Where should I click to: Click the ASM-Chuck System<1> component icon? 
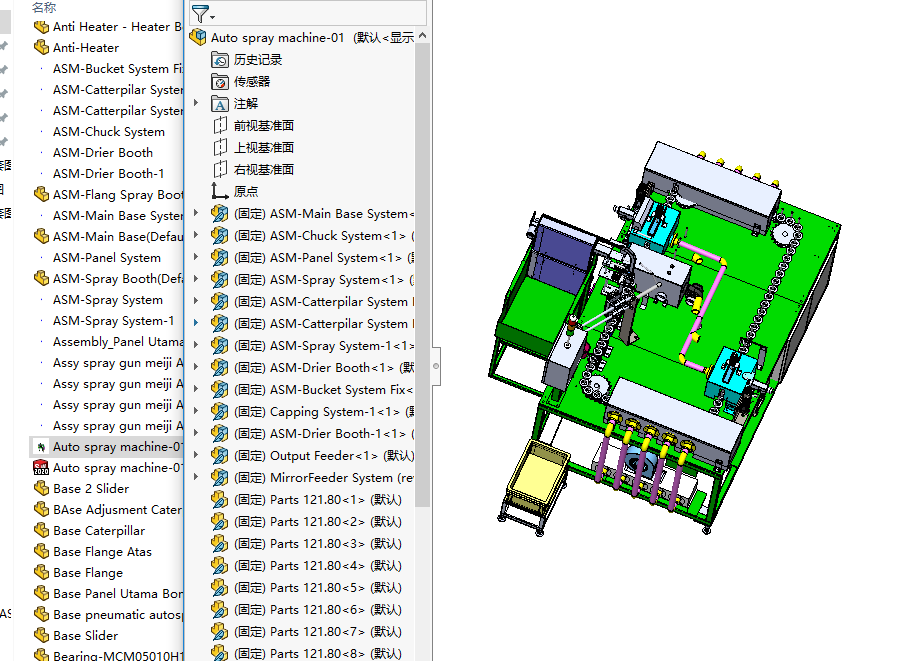(x=221, y=236)
